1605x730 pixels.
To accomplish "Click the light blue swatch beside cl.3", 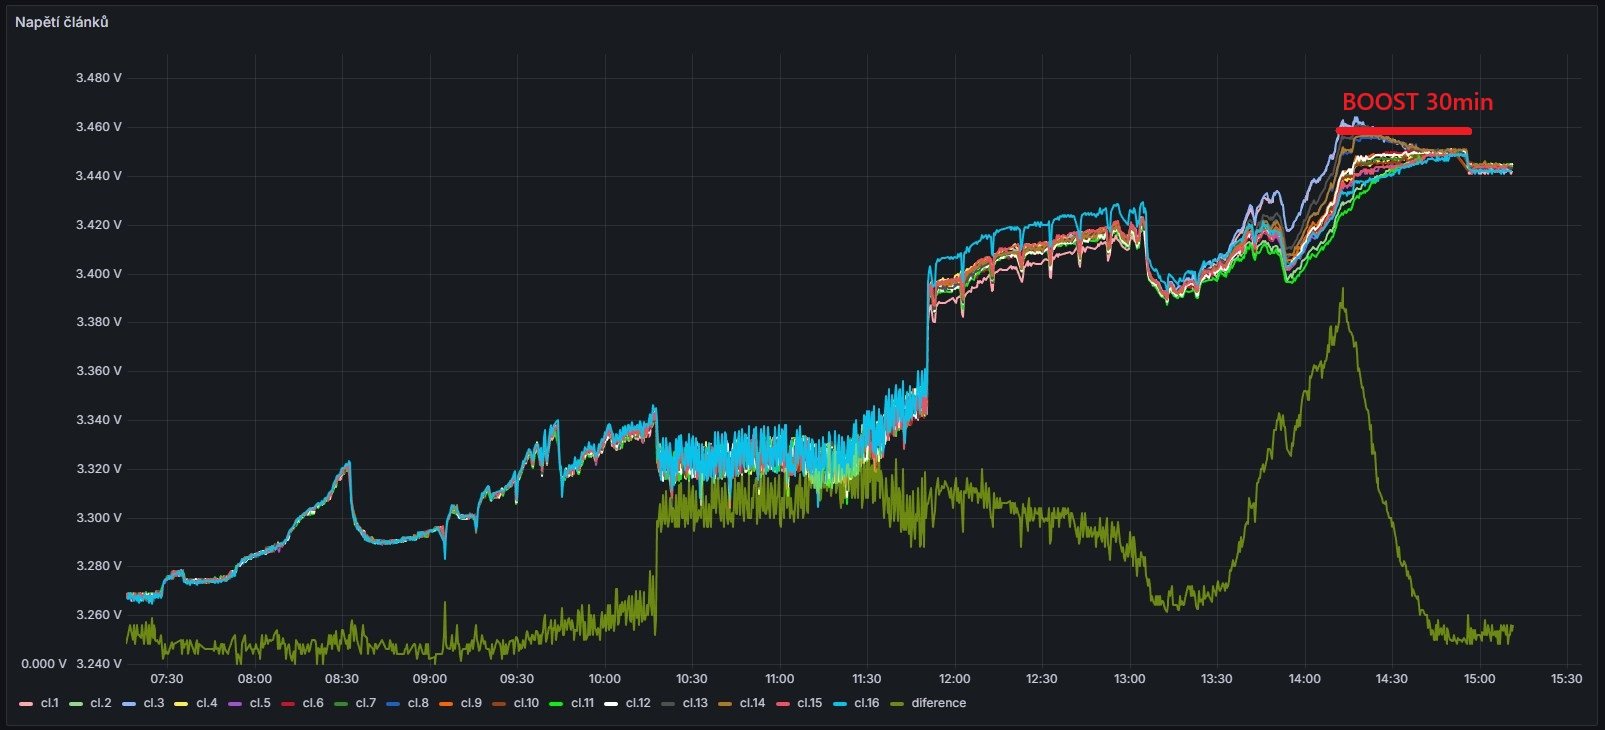I will (x=129, y=704).
